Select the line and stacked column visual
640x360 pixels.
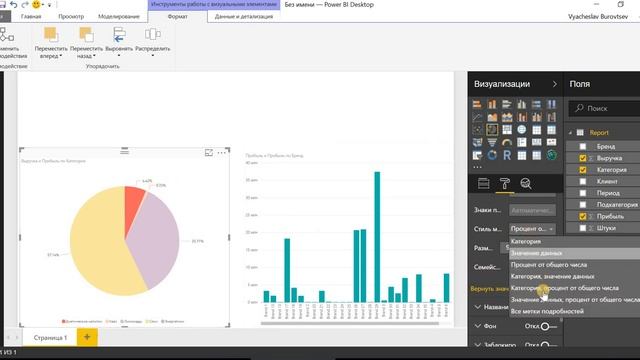[x=522, y=118]
